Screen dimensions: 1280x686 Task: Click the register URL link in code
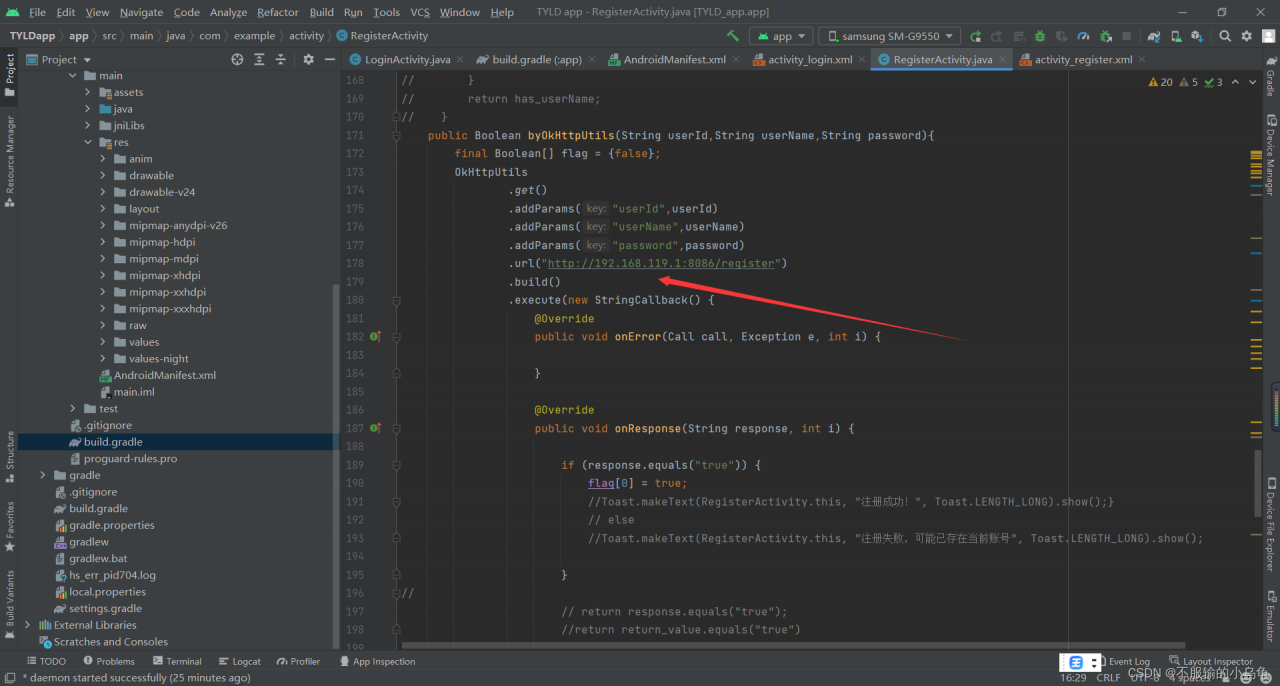(x=661, y=263)
